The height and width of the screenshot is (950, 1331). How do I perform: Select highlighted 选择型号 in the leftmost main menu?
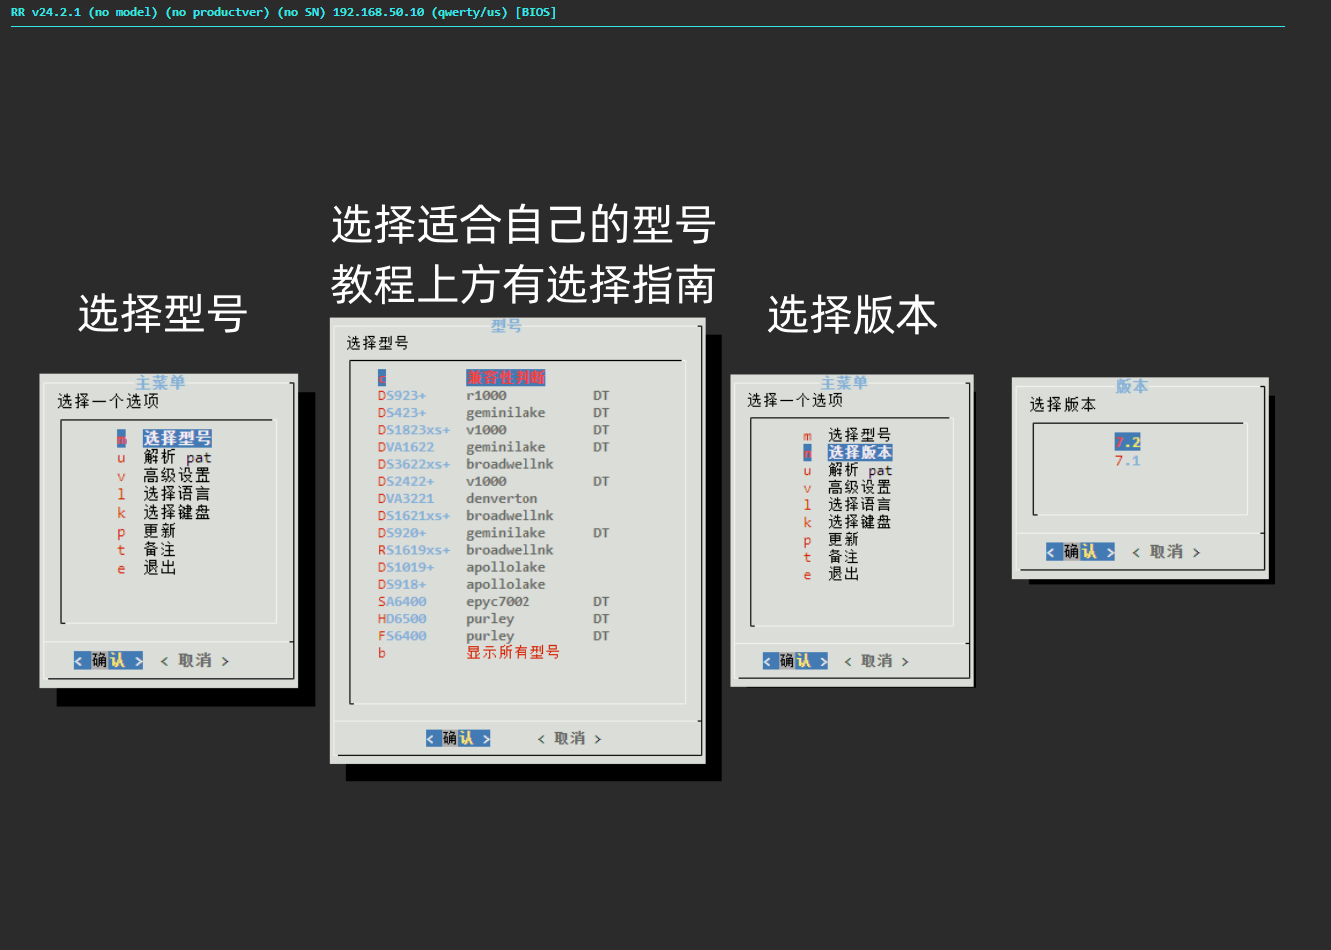(x=176, y=438)
